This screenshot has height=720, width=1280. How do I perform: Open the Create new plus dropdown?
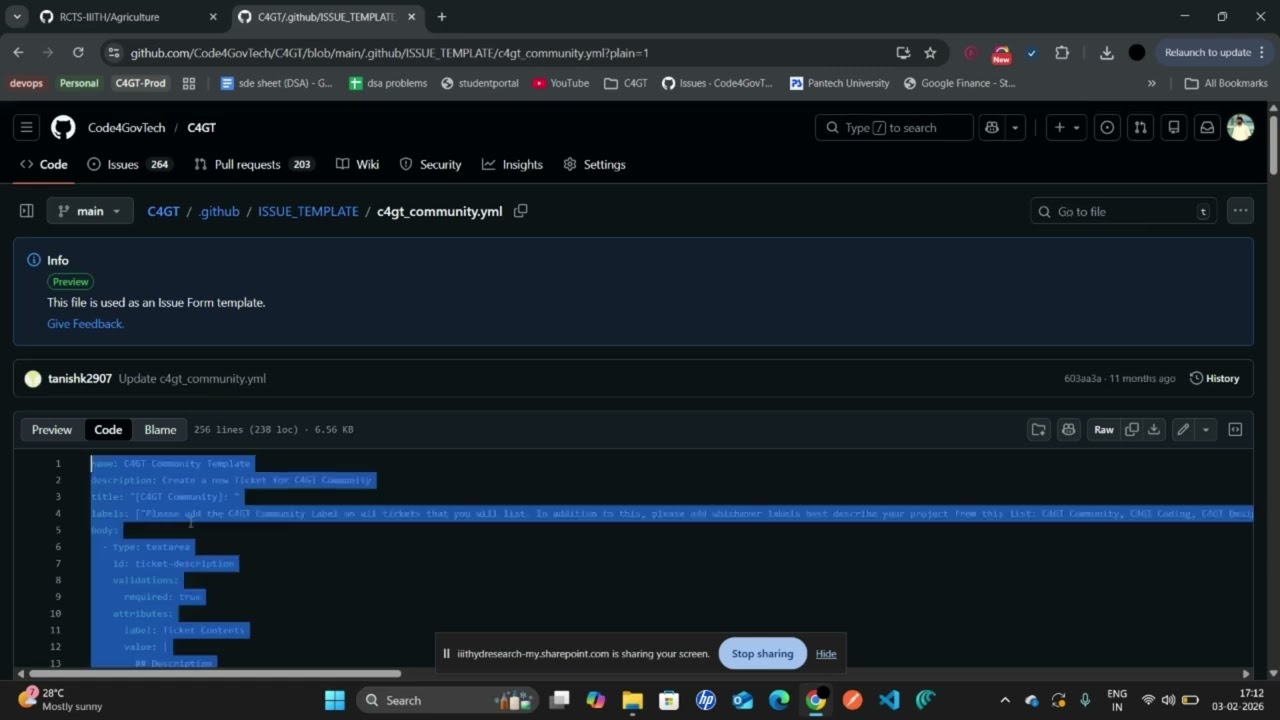1066,127
